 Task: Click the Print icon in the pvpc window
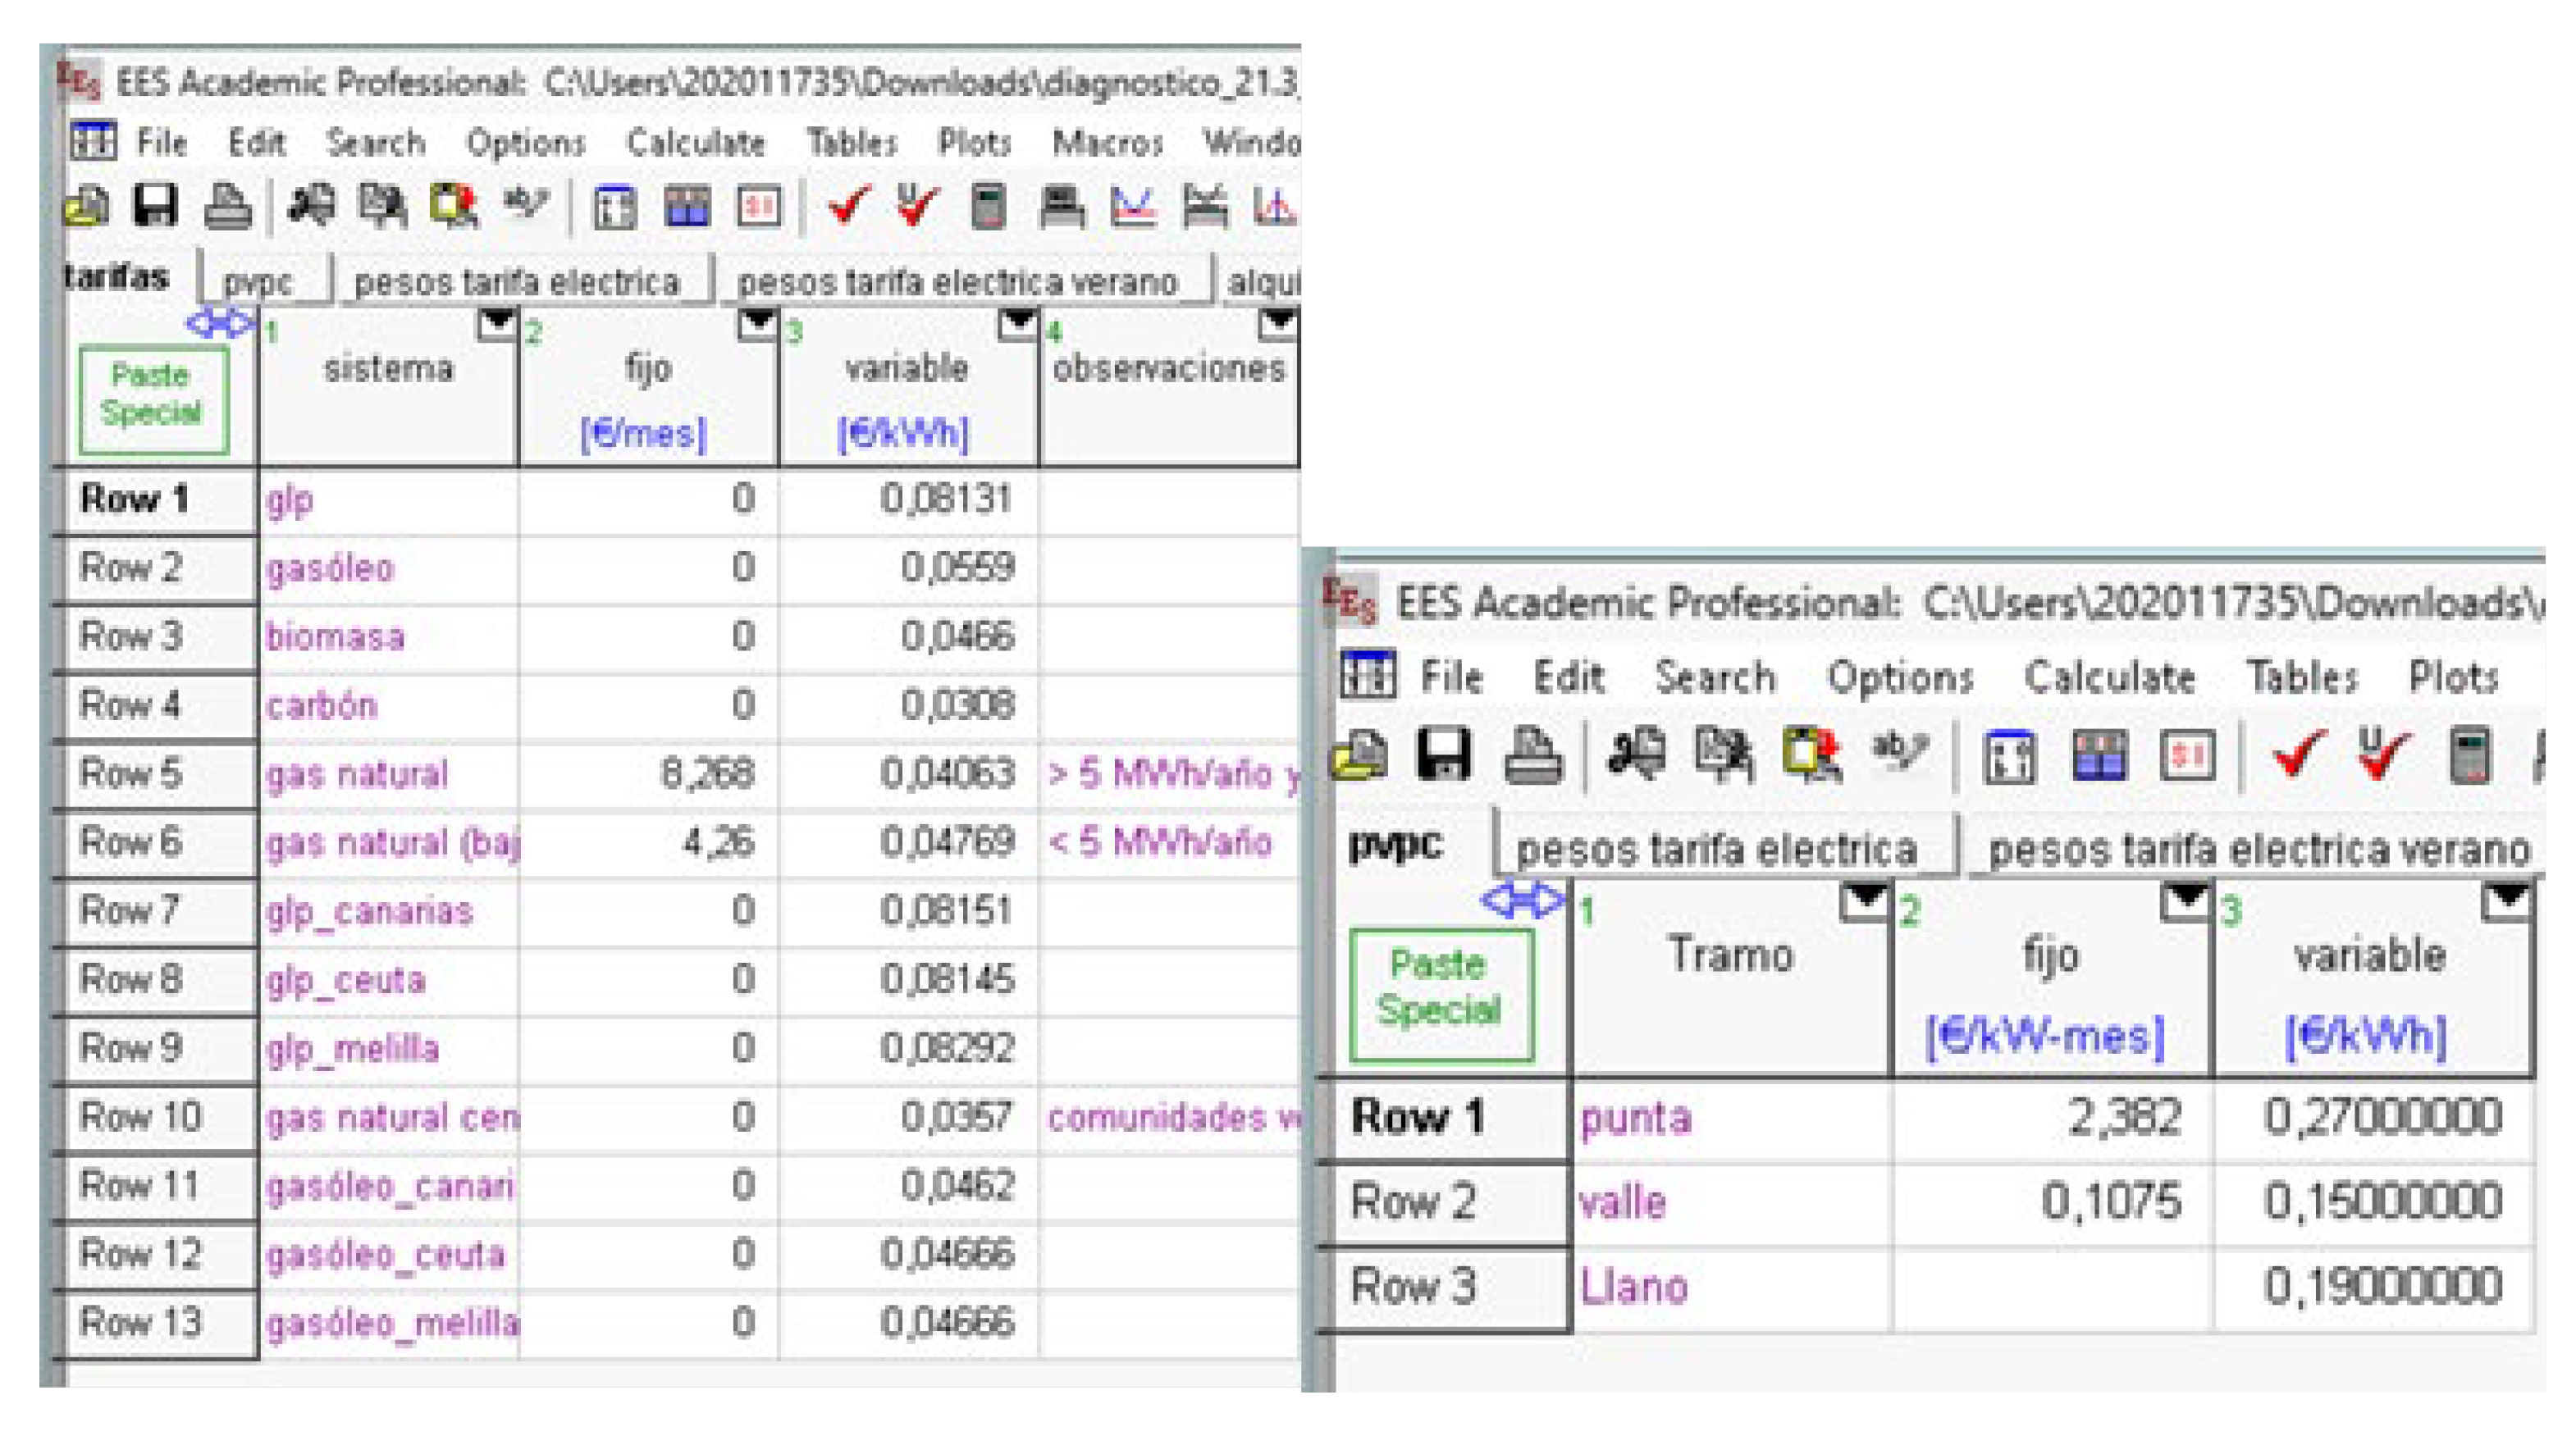coord(1533,755)
